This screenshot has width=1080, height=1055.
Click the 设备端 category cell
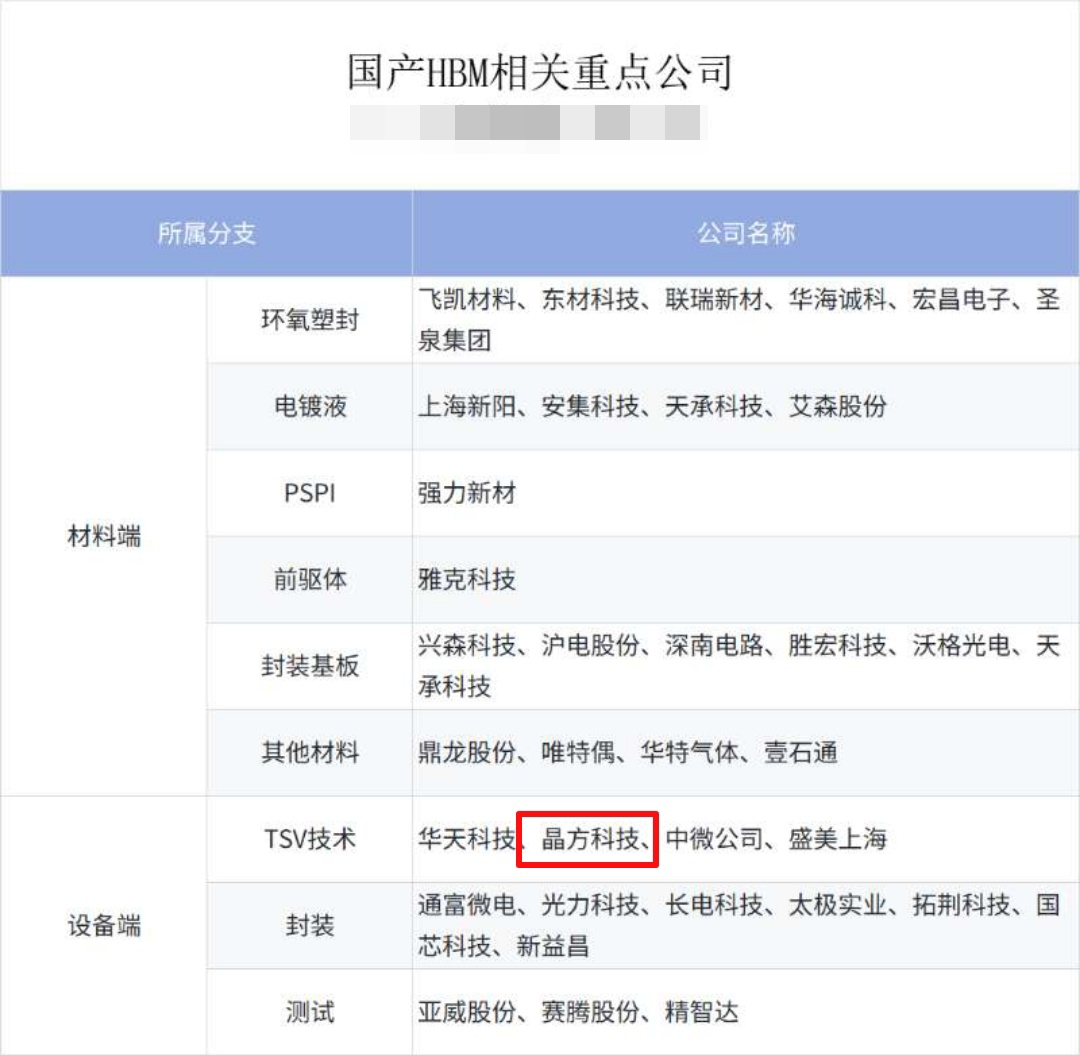point(104,925)
